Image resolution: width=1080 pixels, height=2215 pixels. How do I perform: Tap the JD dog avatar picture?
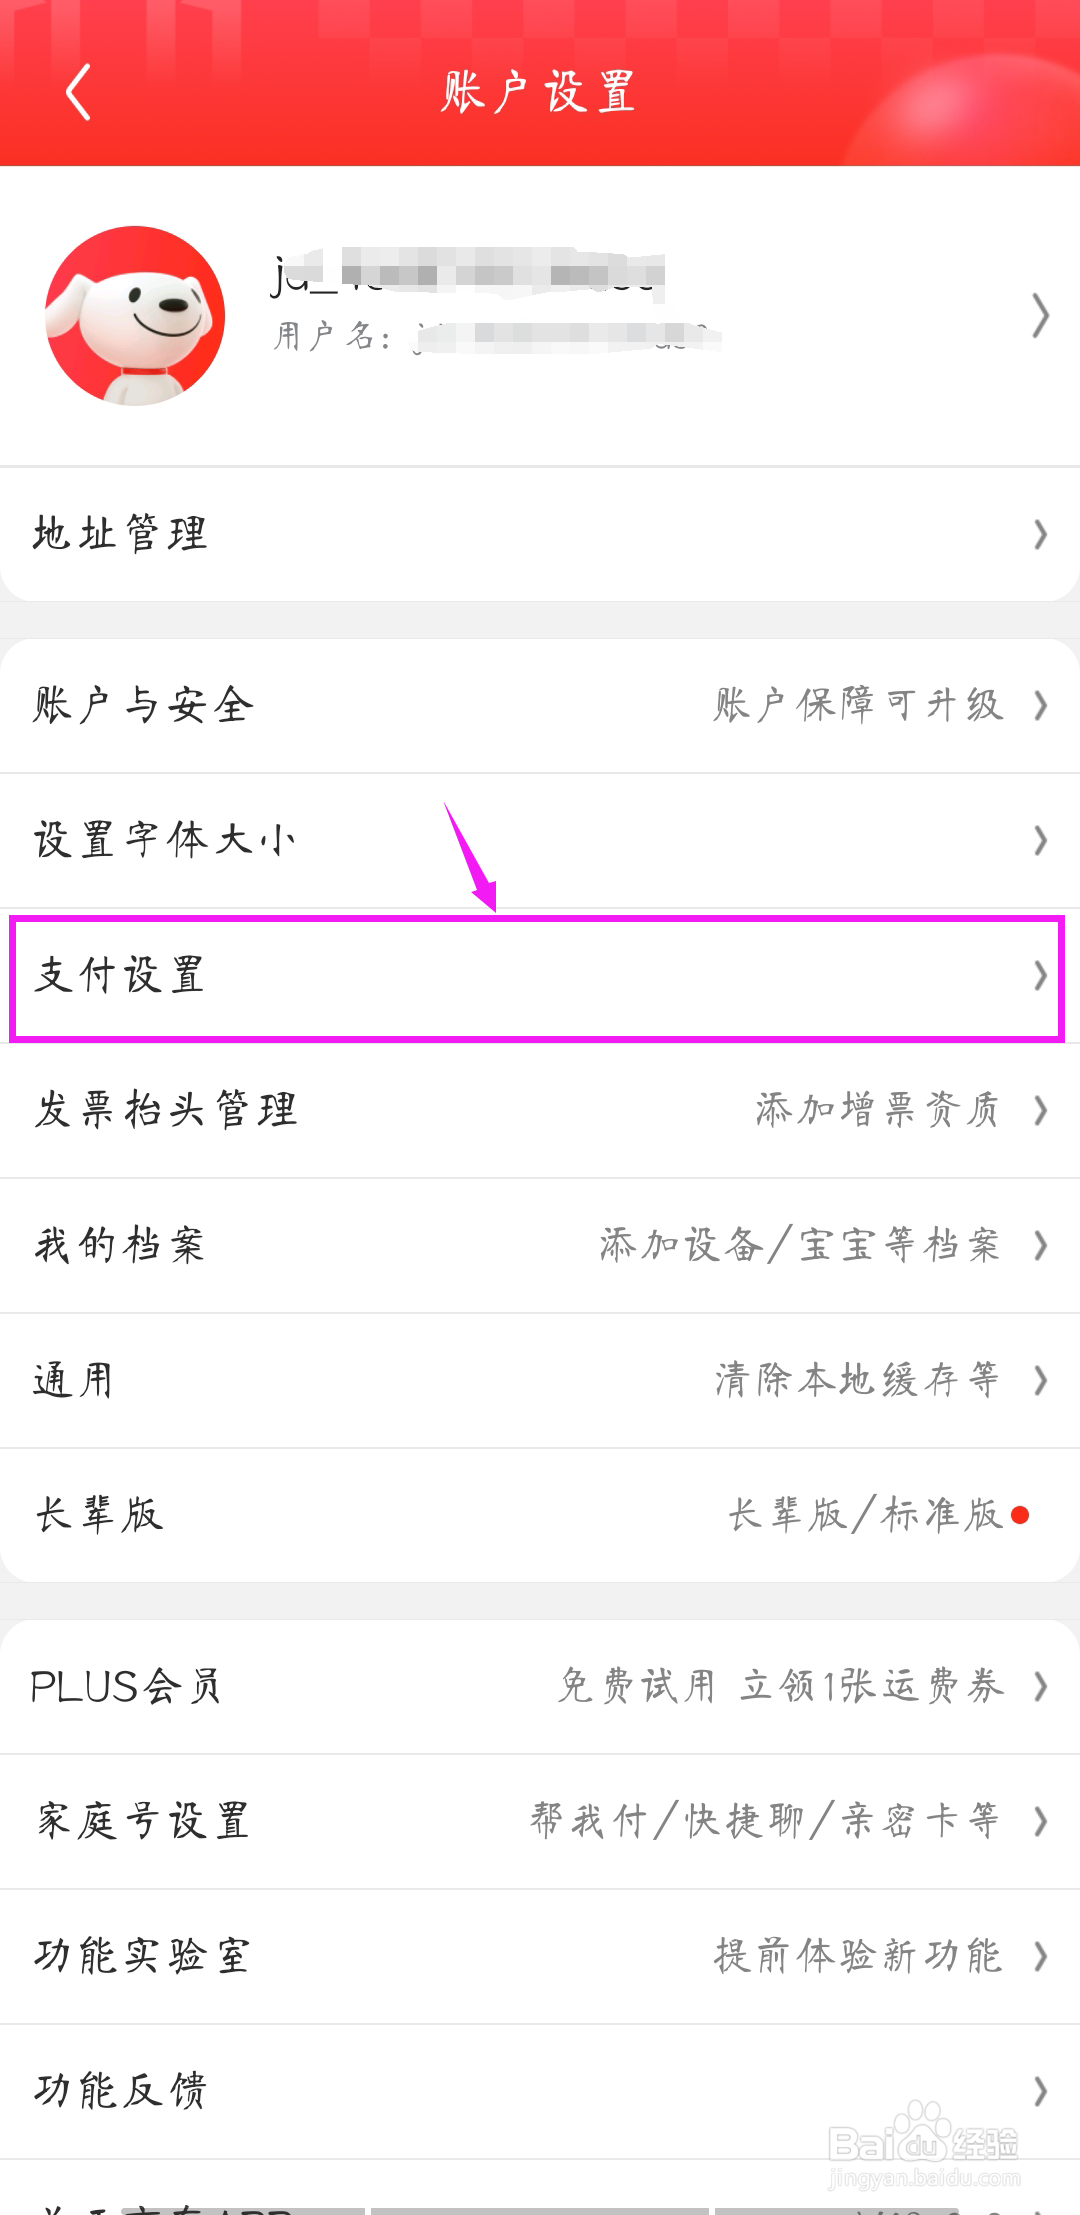[x=135, y=316]
